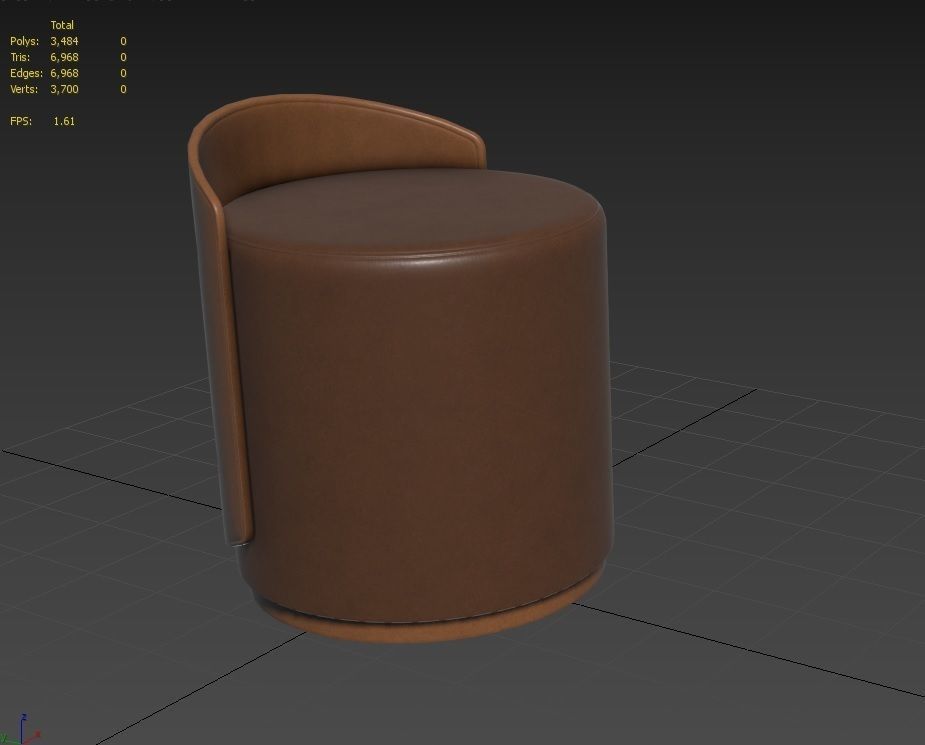Click the Edges label in viewport statistics
The image size is (925, 745).
point(27,73)
